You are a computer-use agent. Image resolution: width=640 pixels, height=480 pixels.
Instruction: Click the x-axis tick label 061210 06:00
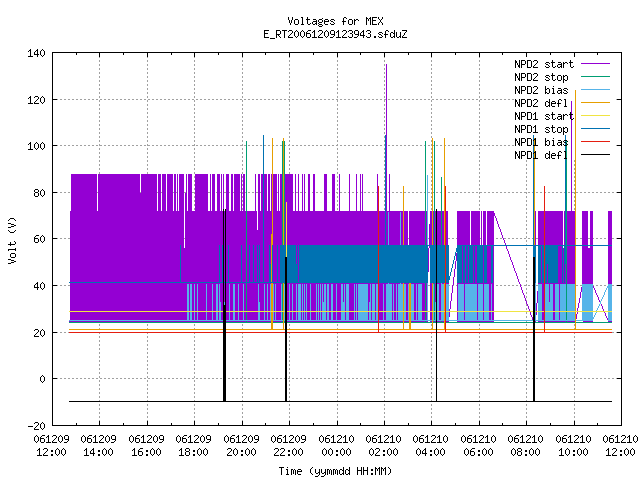478,446
